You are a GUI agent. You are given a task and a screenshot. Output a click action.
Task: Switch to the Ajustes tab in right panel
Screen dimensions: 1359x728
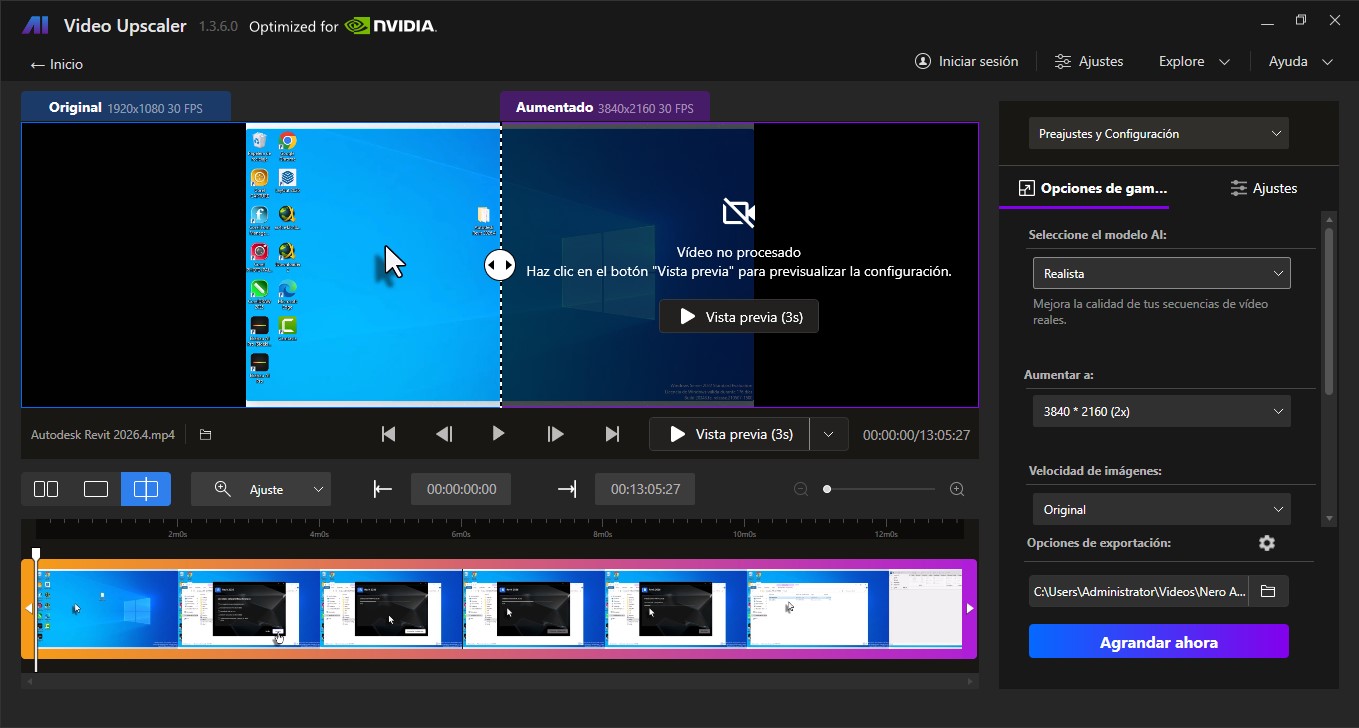[1263, 188]
